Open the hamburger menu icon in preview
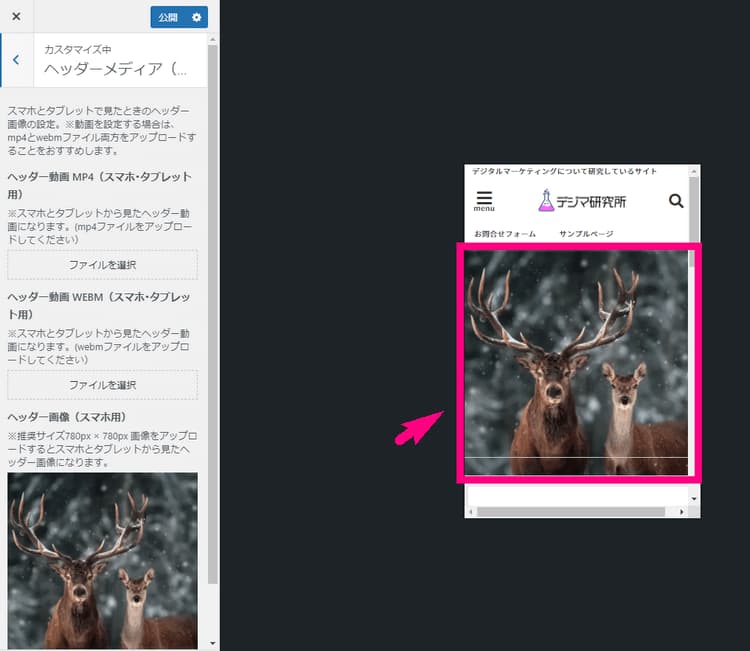The image size is (750, 651). coord(484,201)
